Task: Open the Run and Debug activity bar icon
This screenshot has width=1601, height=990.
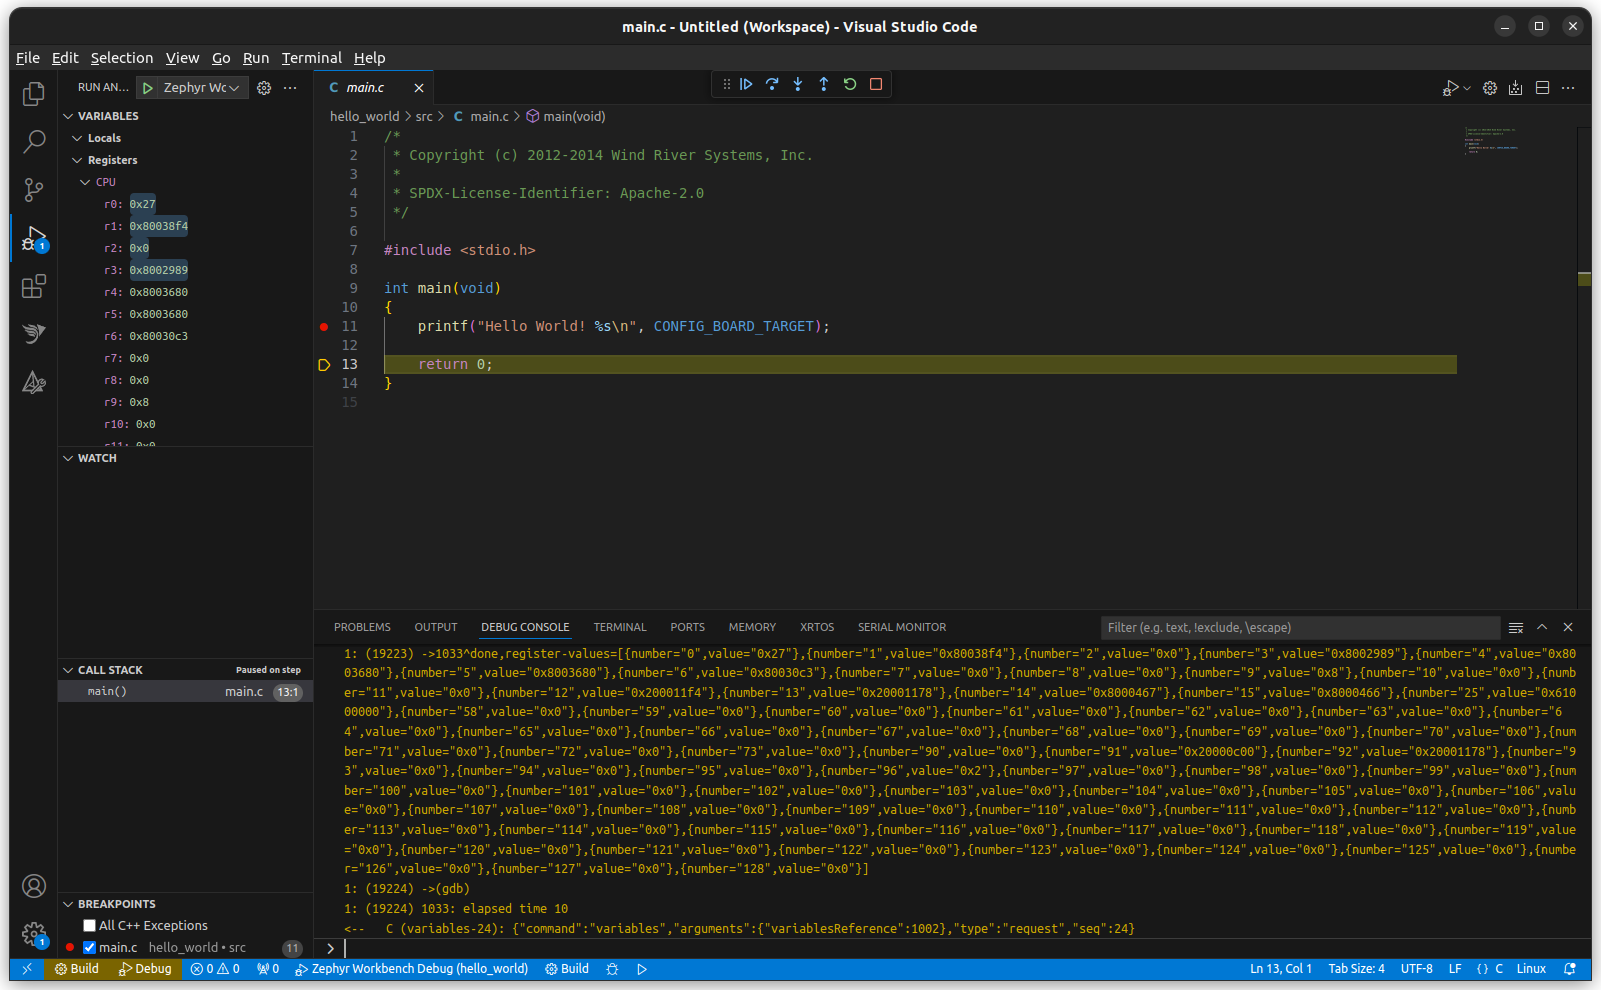Action: (x=33, y=237)
